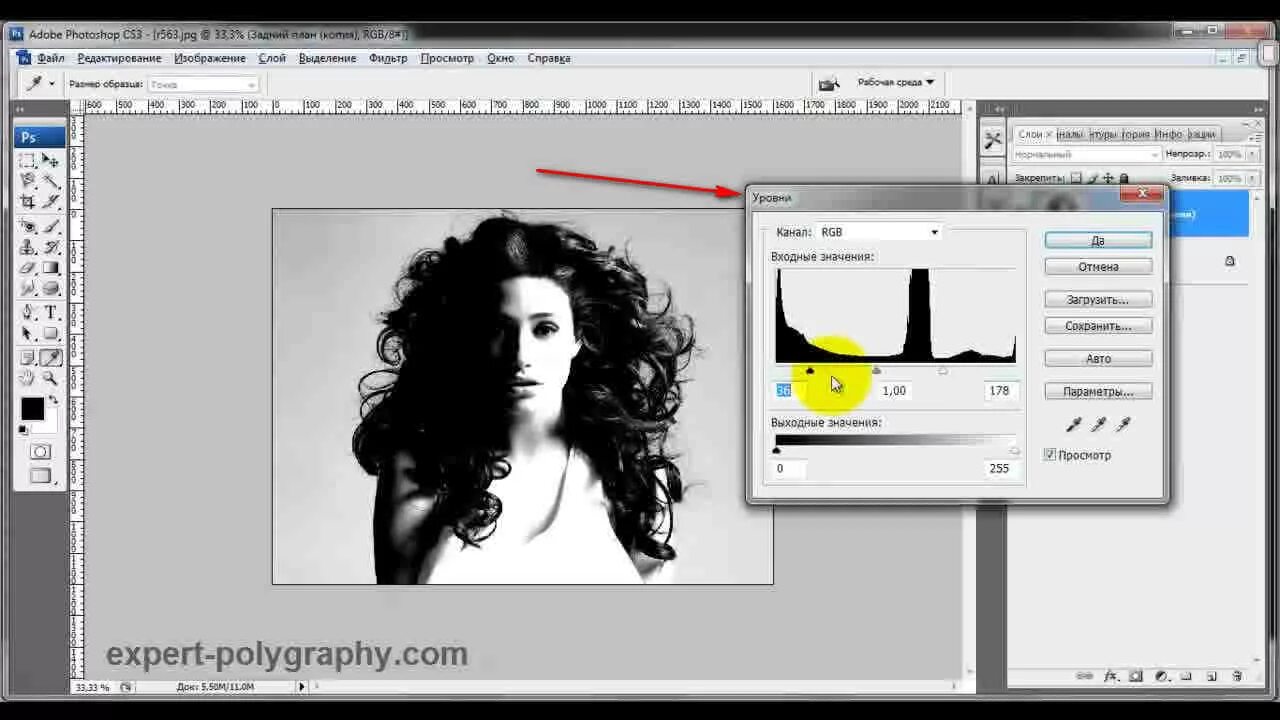Screen dimensions: 1280x720
Task: Select the Crop tool
Action: tap(27, 202)
